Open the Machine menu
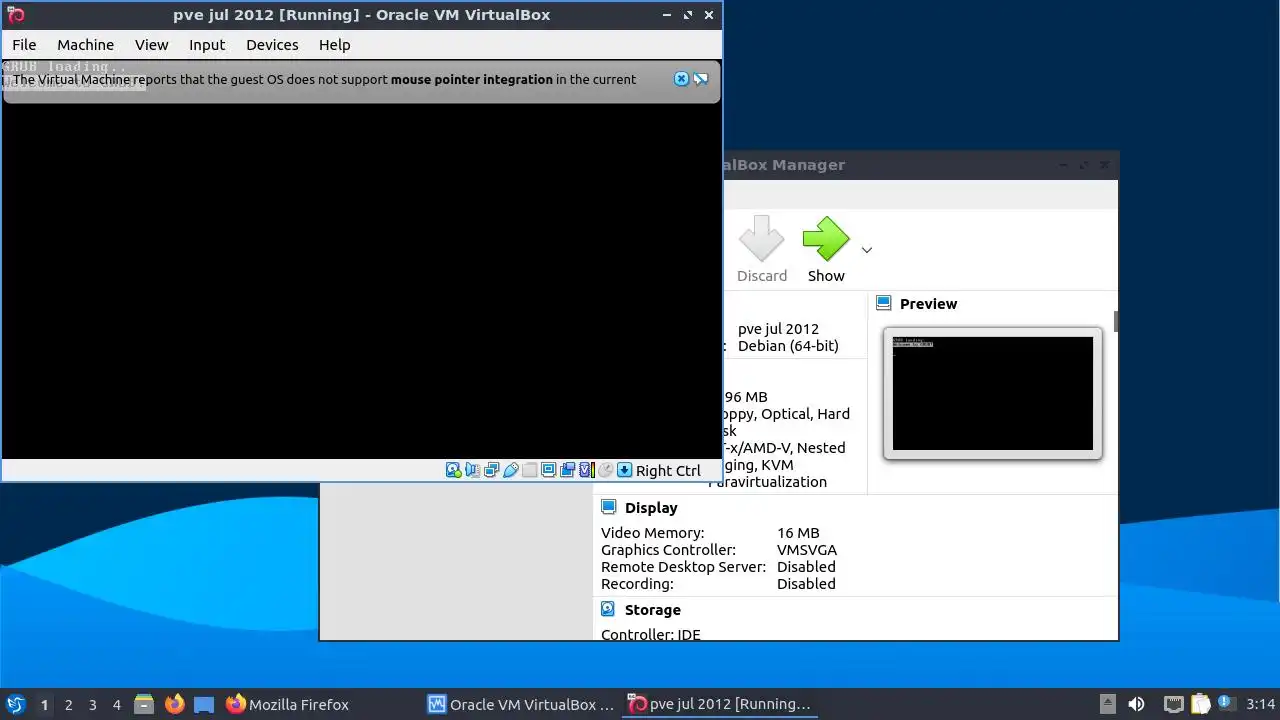This screenshot has width=1280, height=720. tap(85, 45)
